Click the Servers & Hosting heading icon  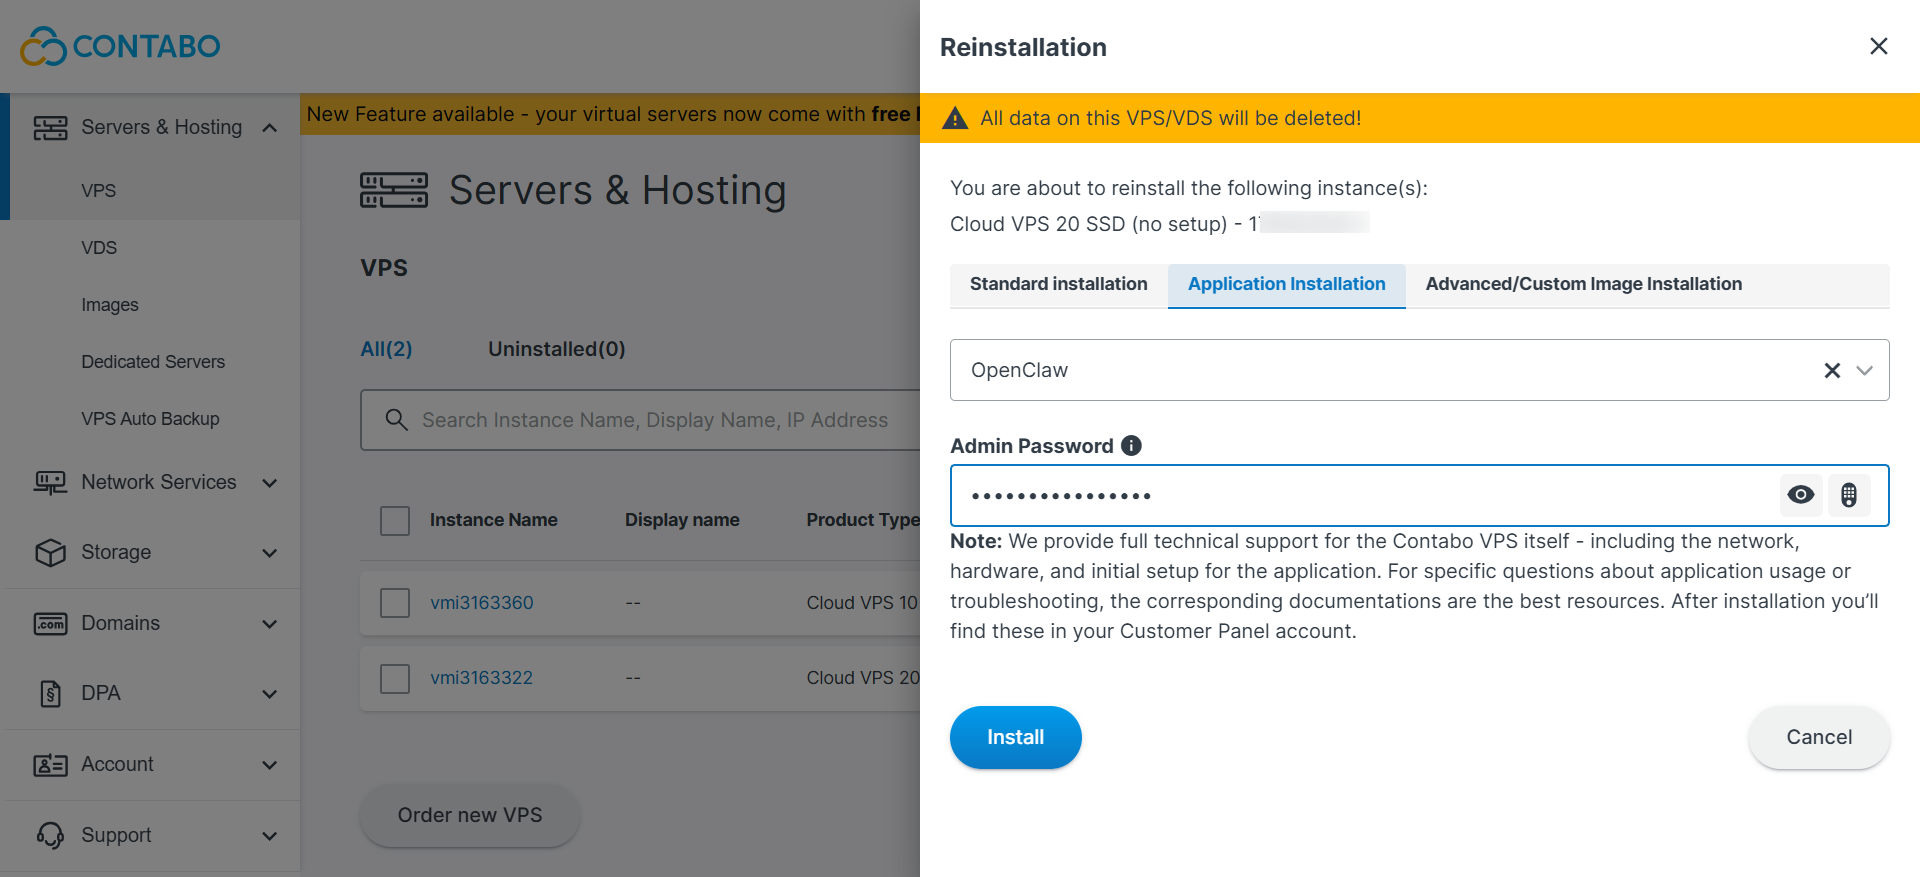pyautogui.click(x=394, y=190)
